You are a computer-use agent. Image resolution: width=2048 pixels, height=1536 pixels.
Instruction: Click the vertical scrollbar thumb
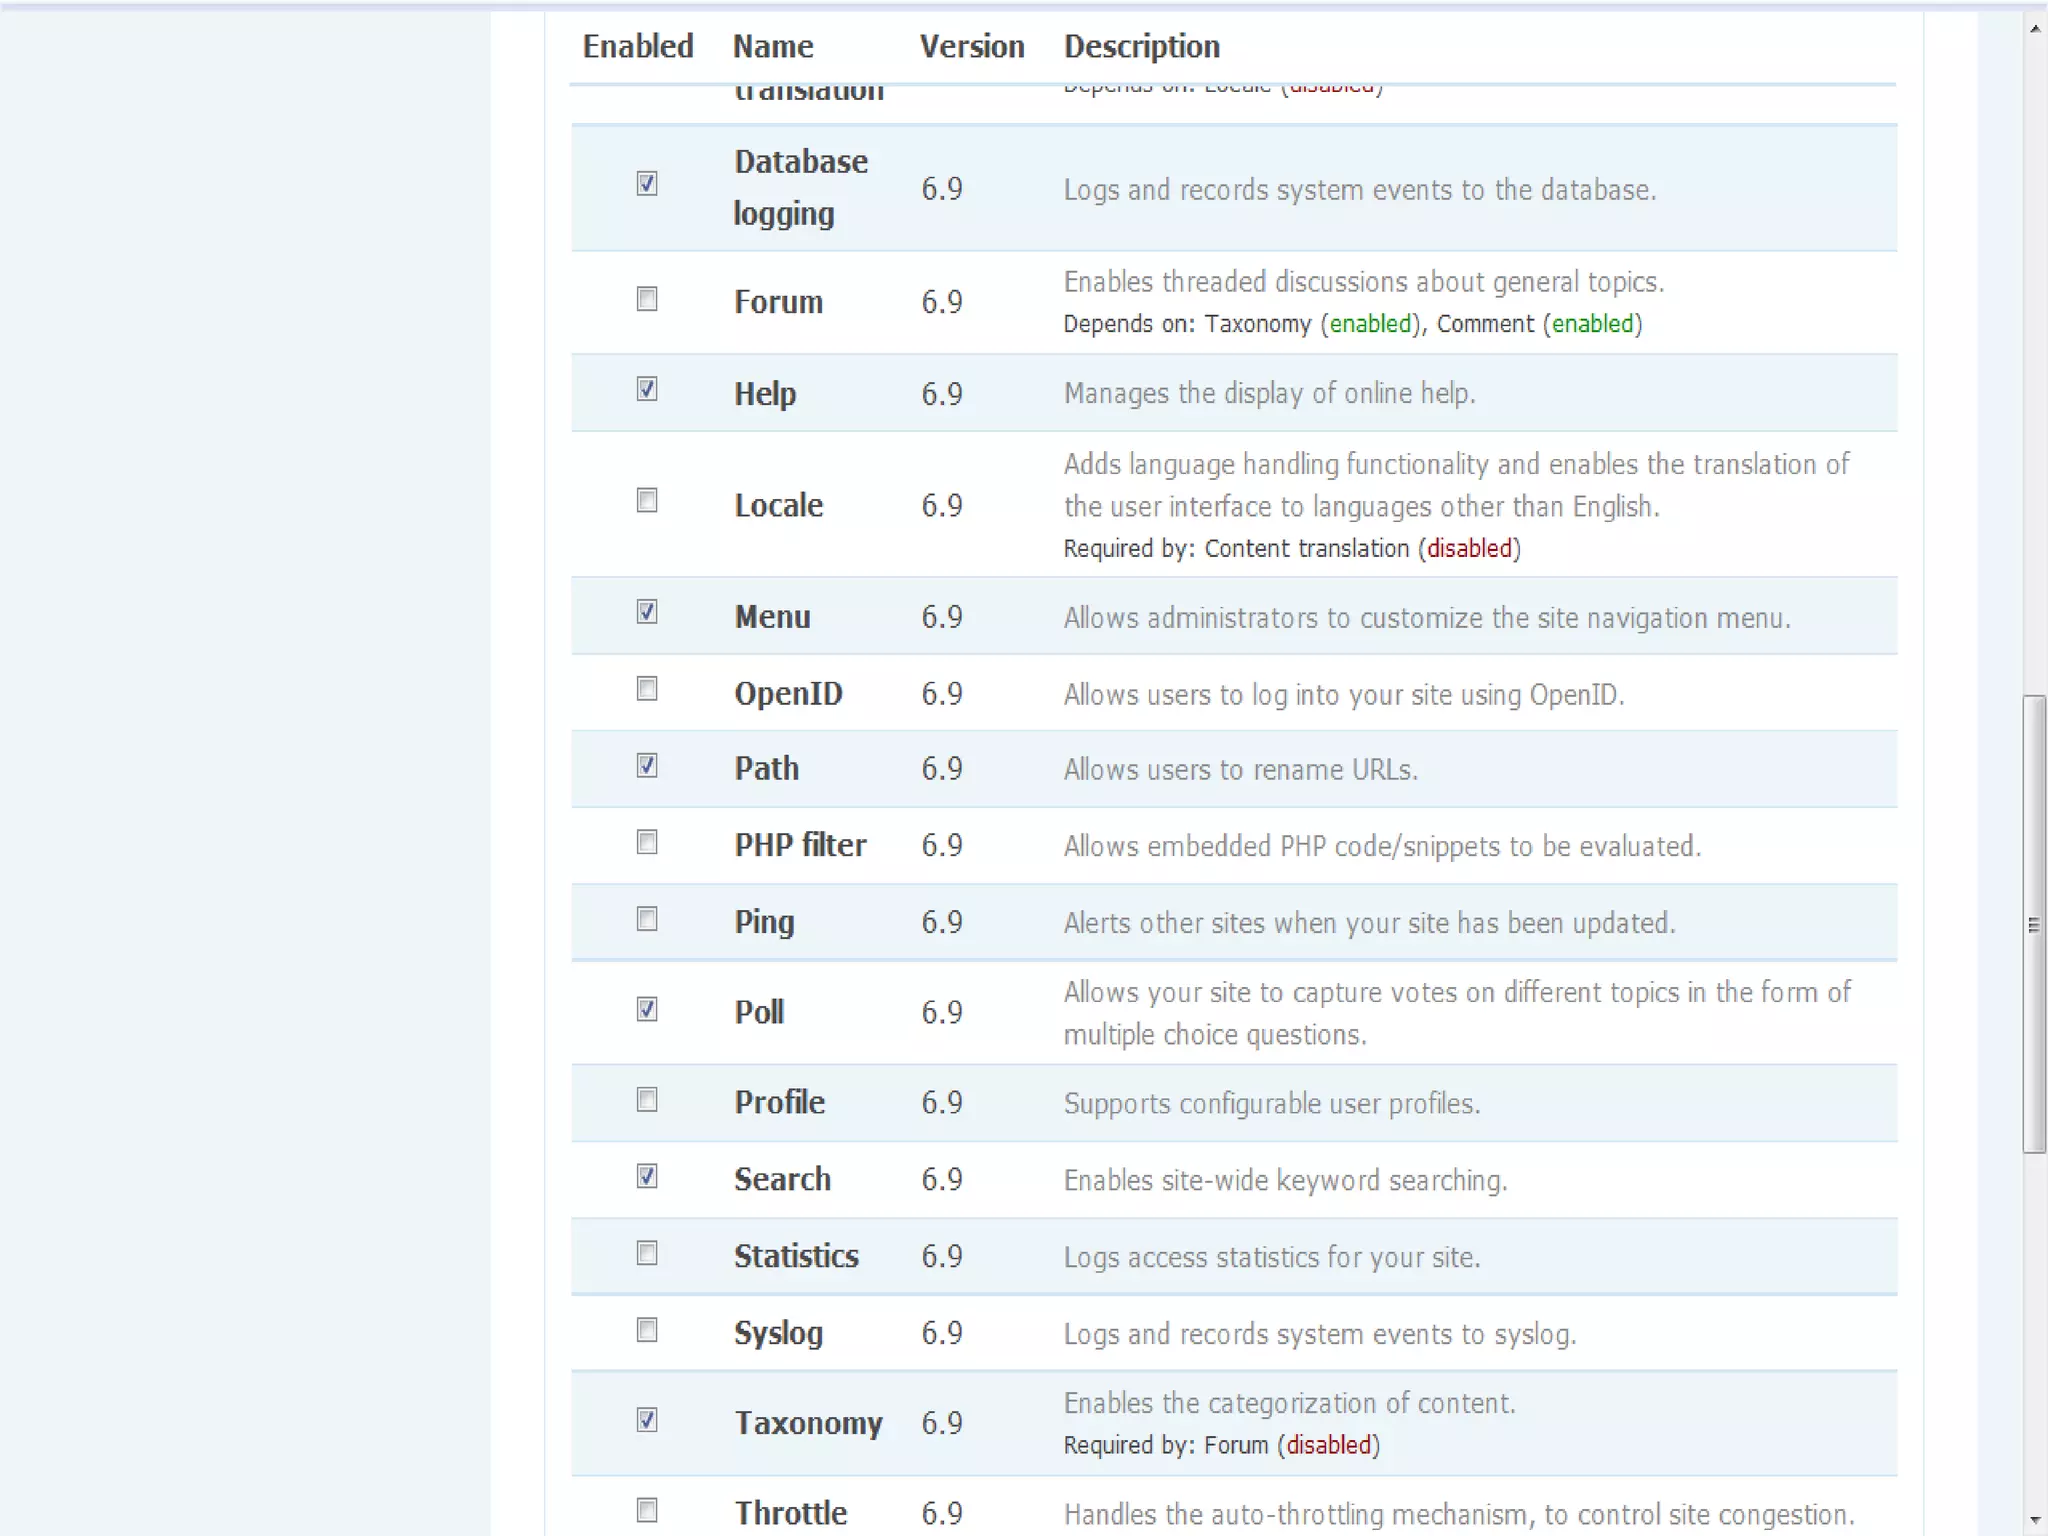(x=2034, y=924)
